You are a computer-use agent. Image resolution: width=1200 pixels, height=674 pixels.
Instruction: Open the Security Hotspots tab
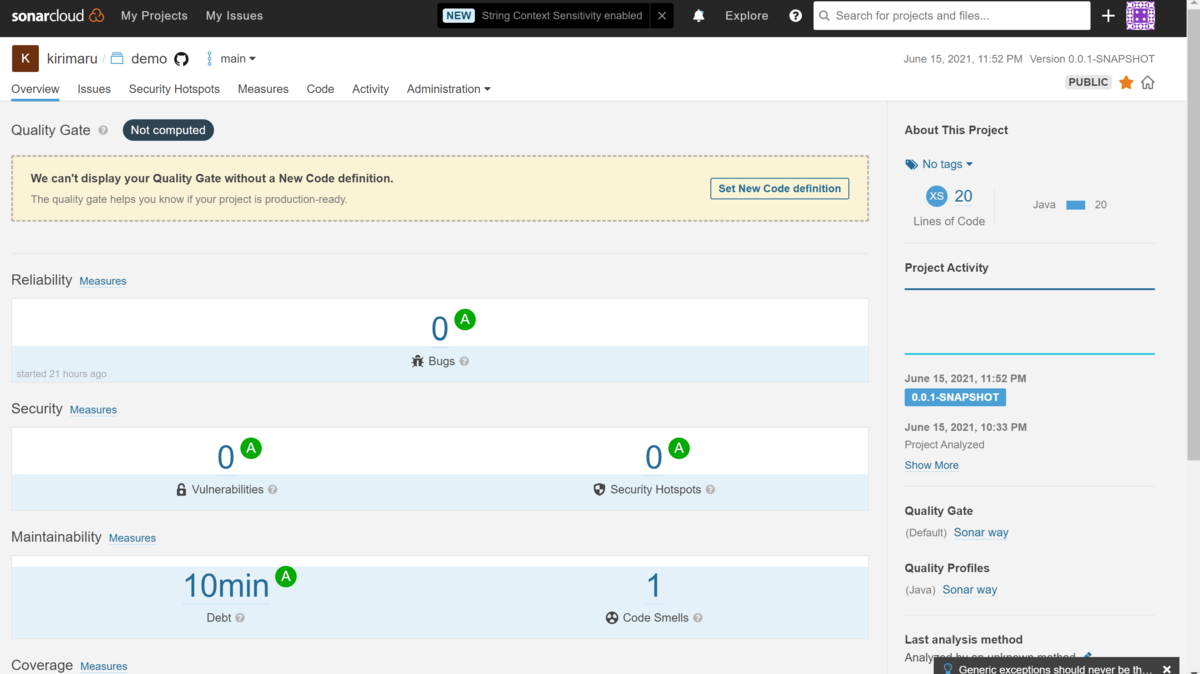click(174, 89)
